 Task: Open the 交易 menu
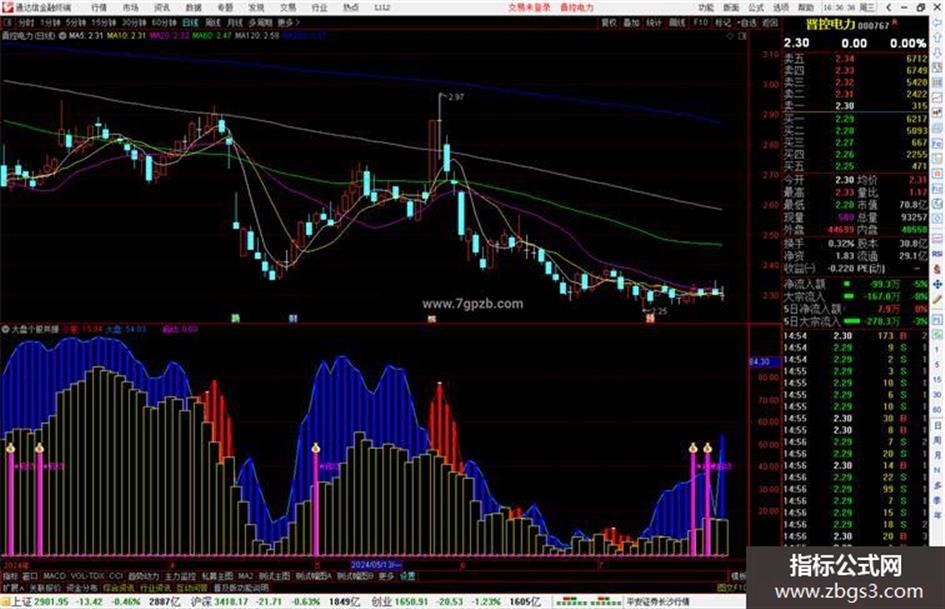(x=288, y=8)
